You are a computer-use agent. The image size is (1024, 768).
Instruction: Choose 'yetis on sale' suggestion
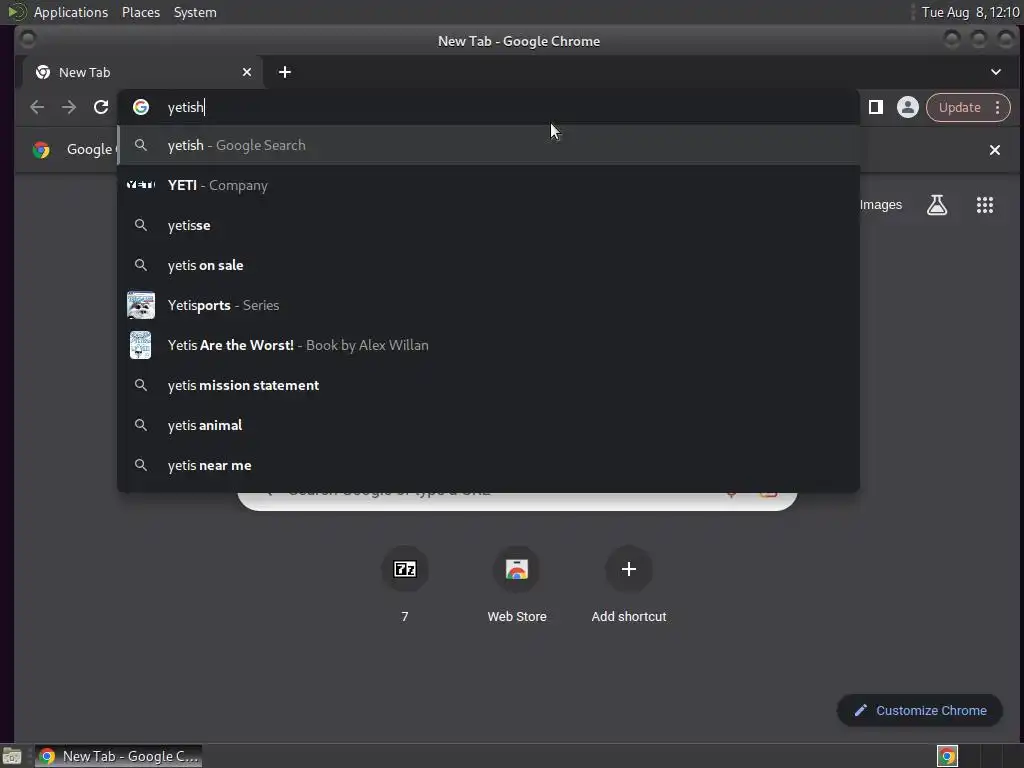[x=488, y=265]
